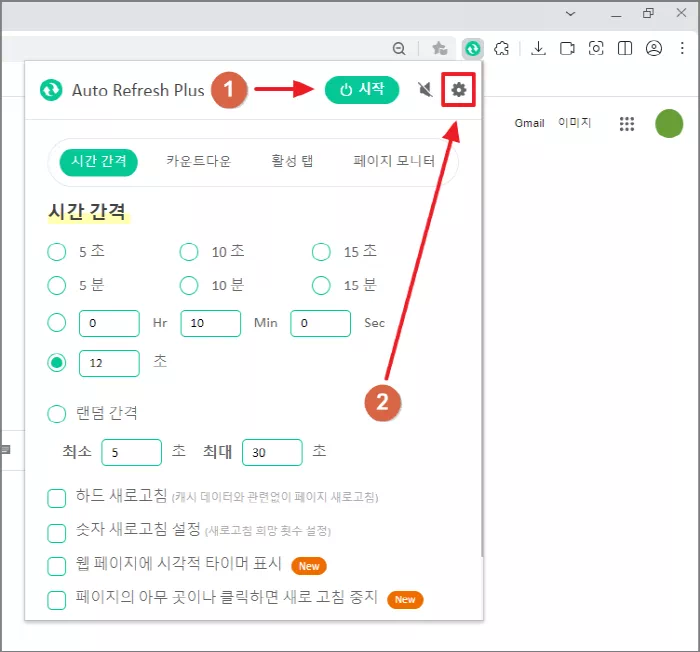The height and width of the screenshot is (652, 700).
Task: Click the green Google account avatar
Action: point(669,124)
